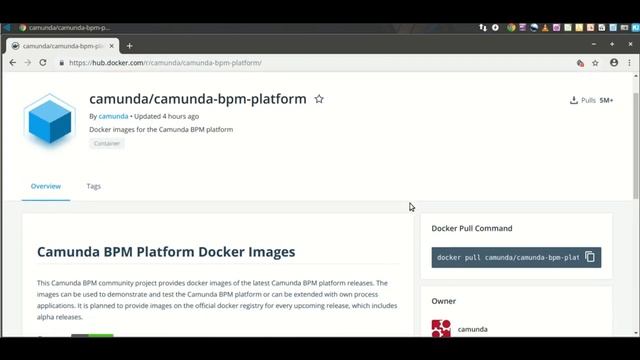Image resolution: width=640 pixels, height=360 pixels.
Task: Click the padlock site info icon
Action: [62, 63]
